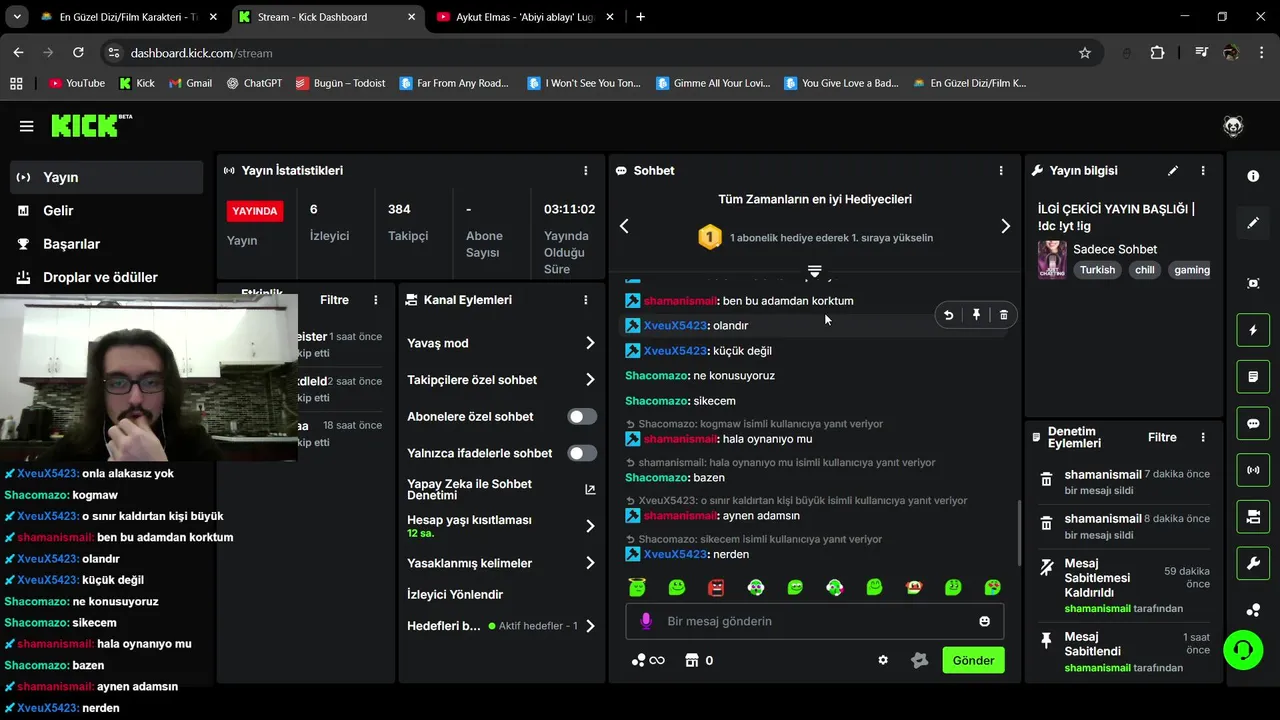
Task: Edit stream info with the pencil icon
Action: coord(1173,171)
